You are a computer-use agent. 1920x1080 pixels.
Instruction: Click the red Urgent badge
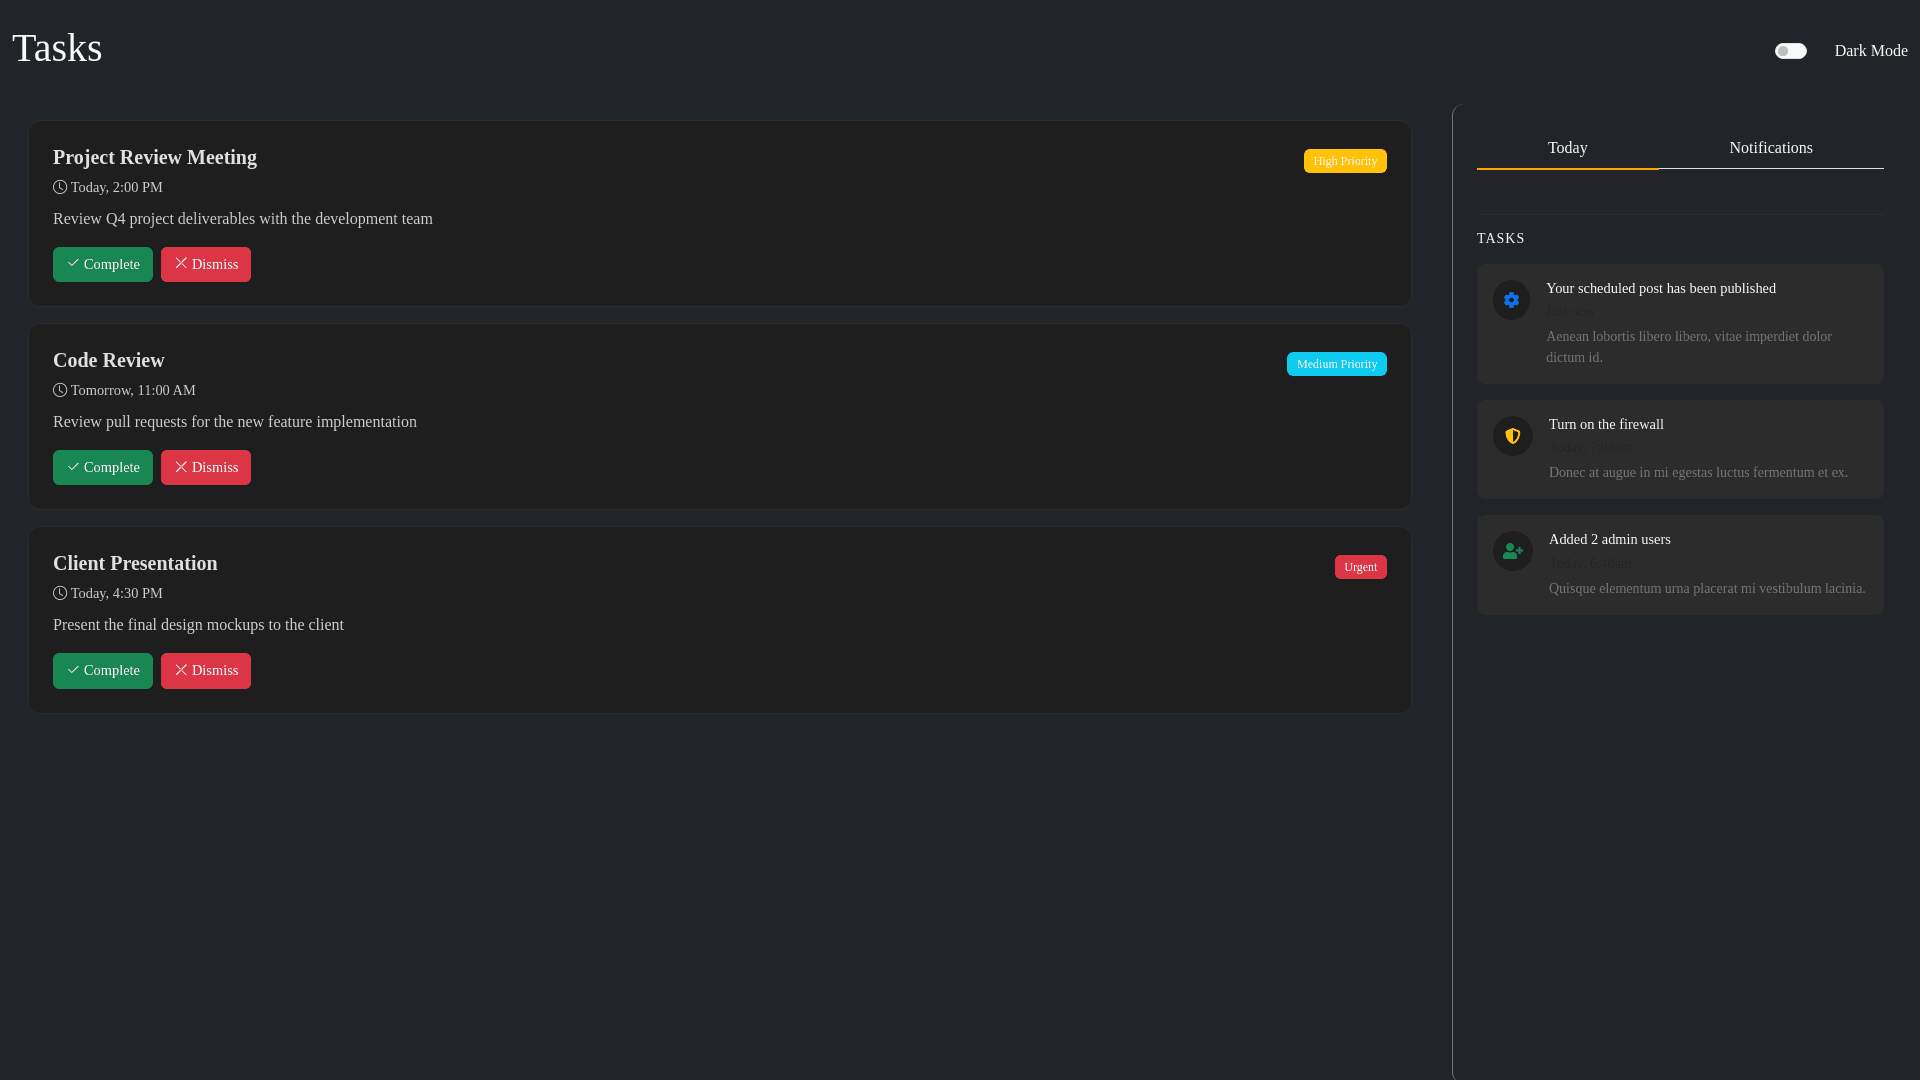tap(1360, 567)
